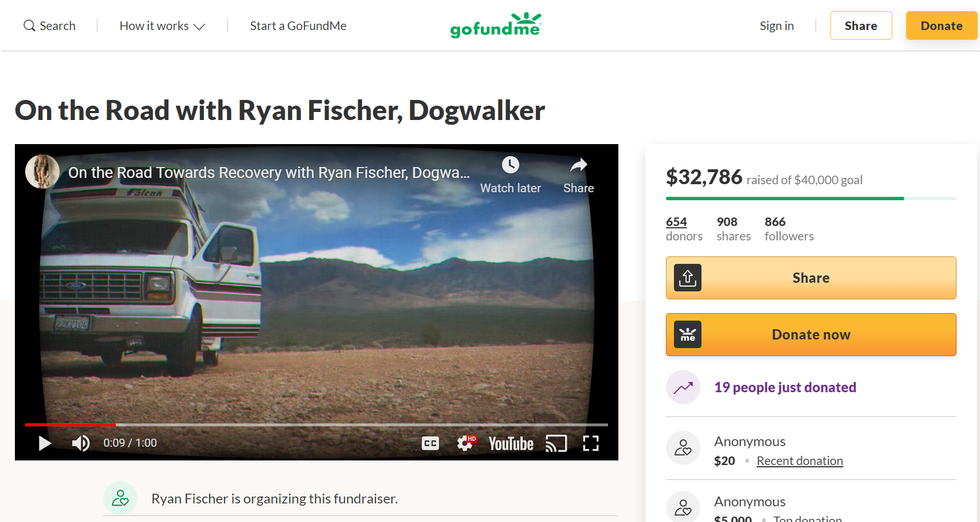This screenshot has width=980, height=522.
Task: Cast video with the cast icon
Action: coord(556,443)
